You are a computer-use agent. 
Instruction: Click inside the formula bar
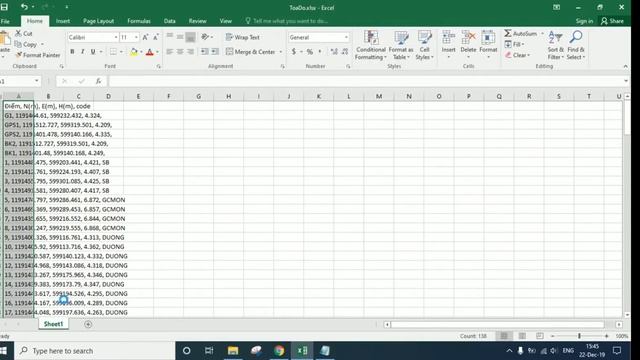(x=365, y=81)
